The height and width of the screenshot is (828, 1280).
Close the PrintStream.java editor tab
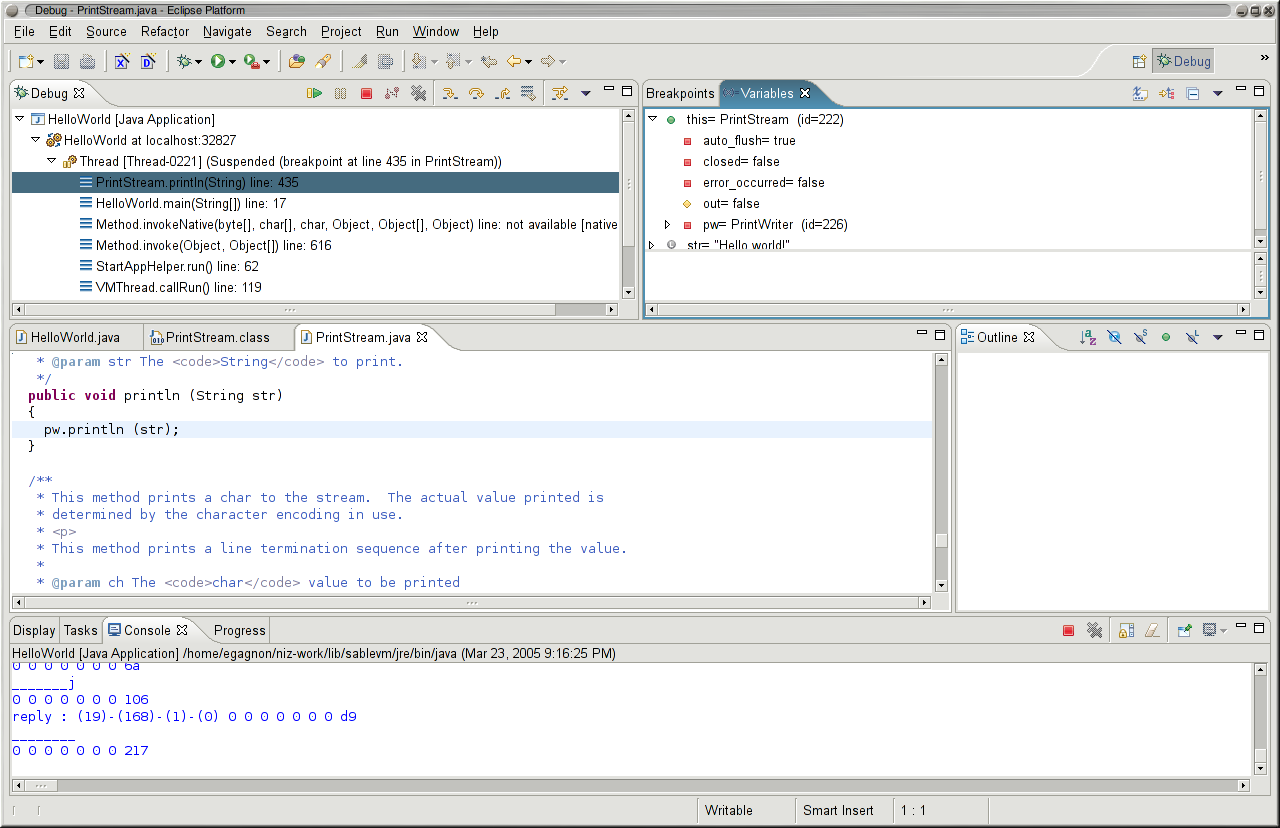point(422,337)
